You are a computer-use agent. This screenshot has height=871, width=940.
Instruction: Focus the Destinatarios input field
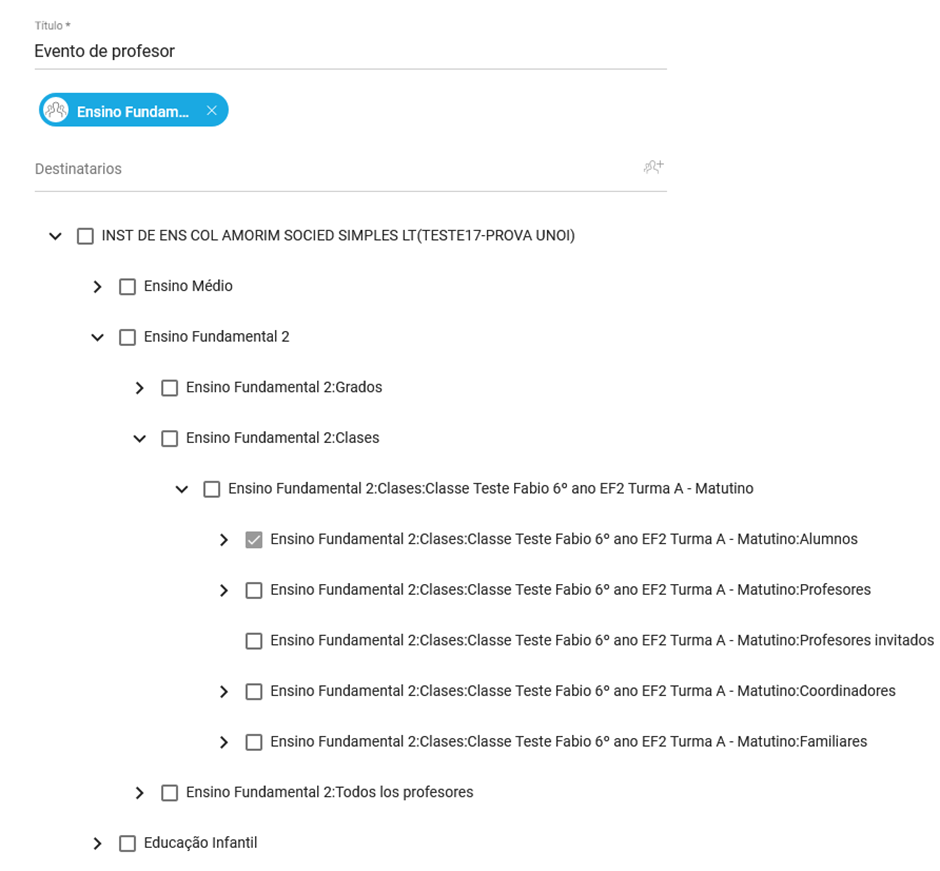(330, 169)
